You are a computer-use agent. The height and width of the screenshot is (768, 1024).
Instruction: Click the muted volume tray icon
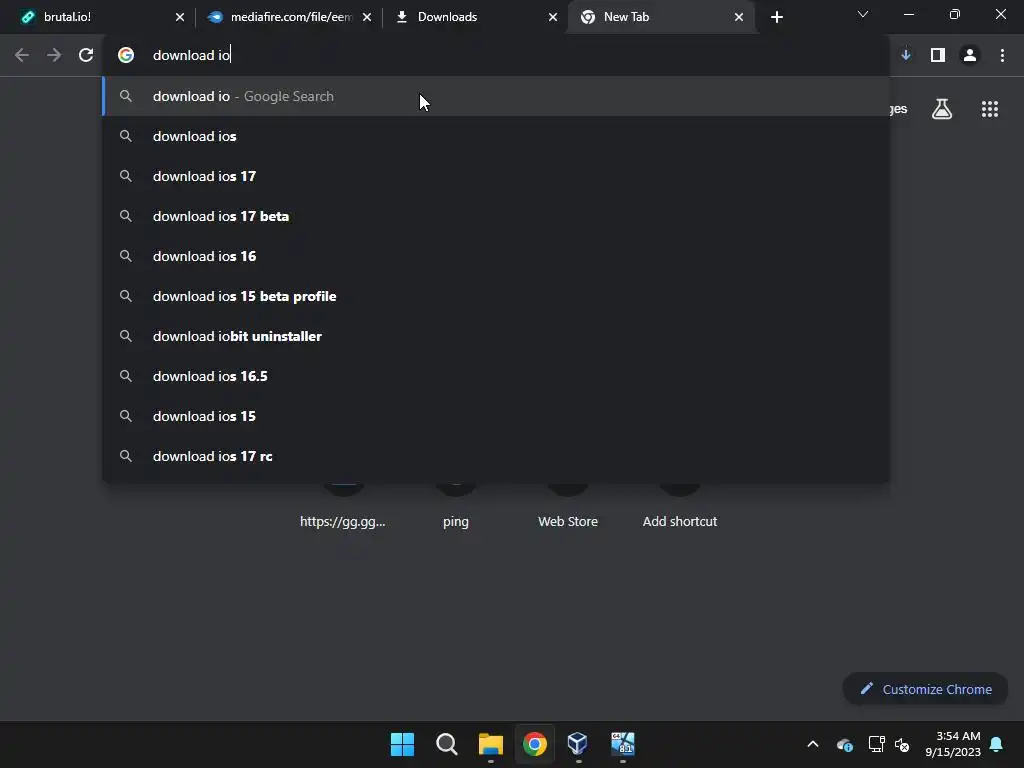click(902, 744)
